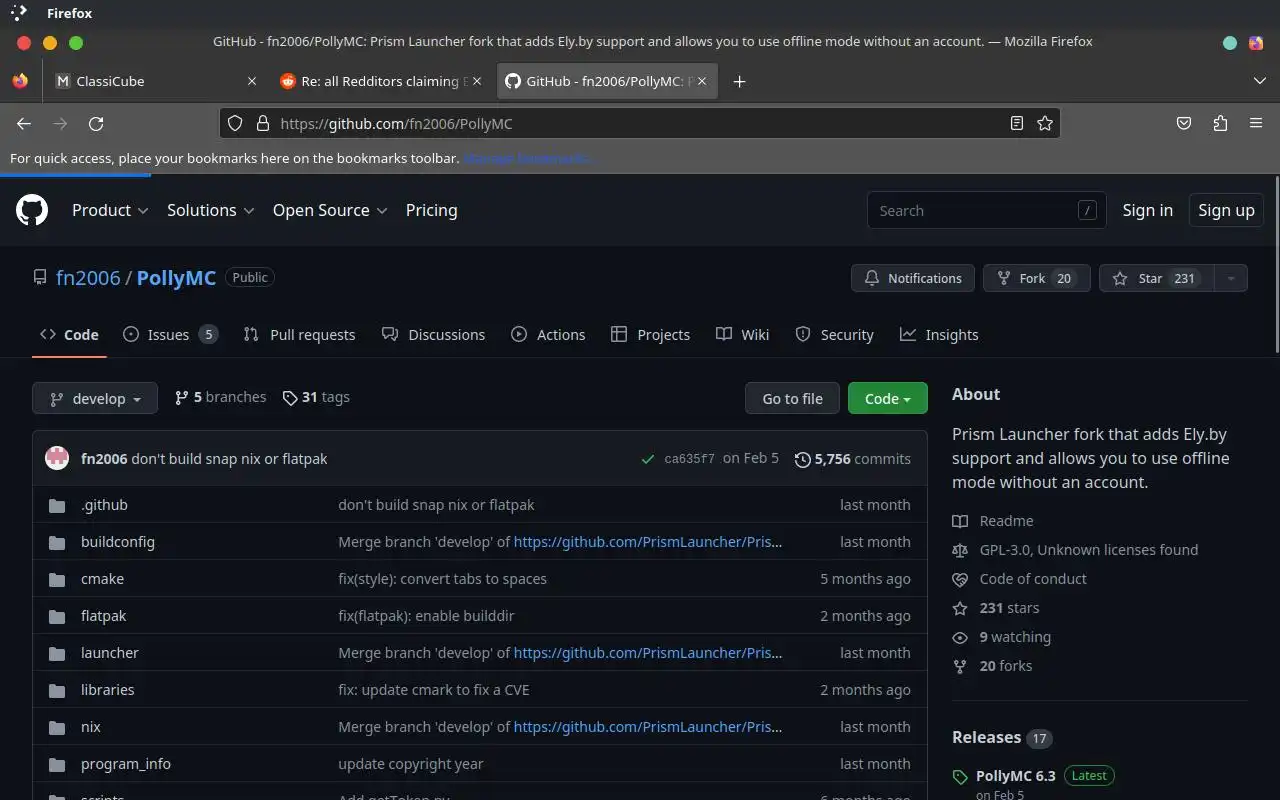Click fn2006 avatar in commit row

click(x=57, y=458)
